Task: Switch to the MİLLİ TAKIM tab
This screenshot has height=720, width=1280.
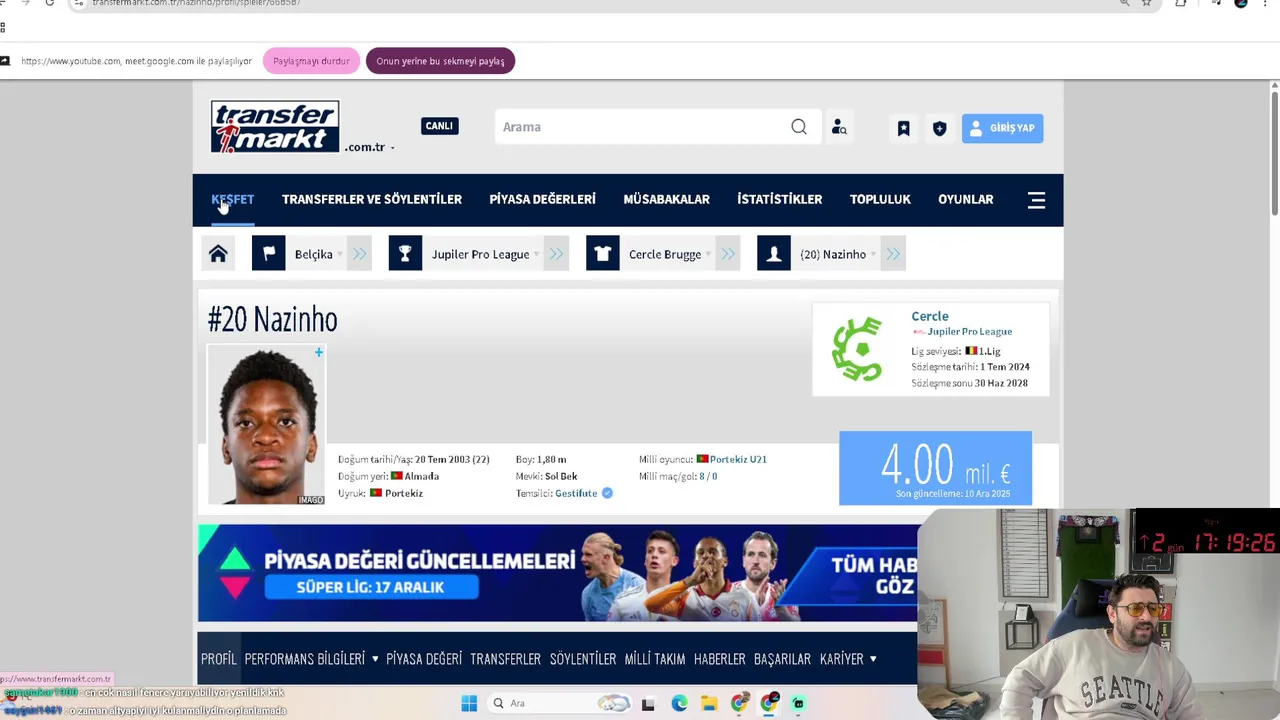Action: click(x=655, y=659)
